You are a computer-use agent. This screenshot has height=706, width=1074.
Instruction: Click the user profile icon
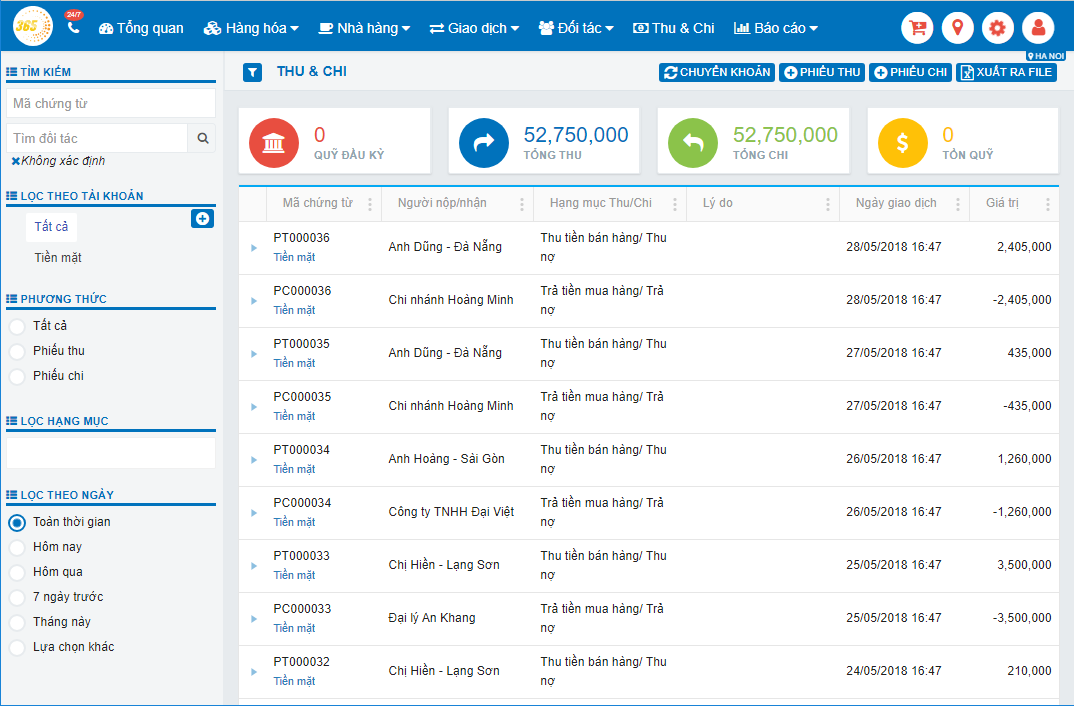(x=1038, y=28)
